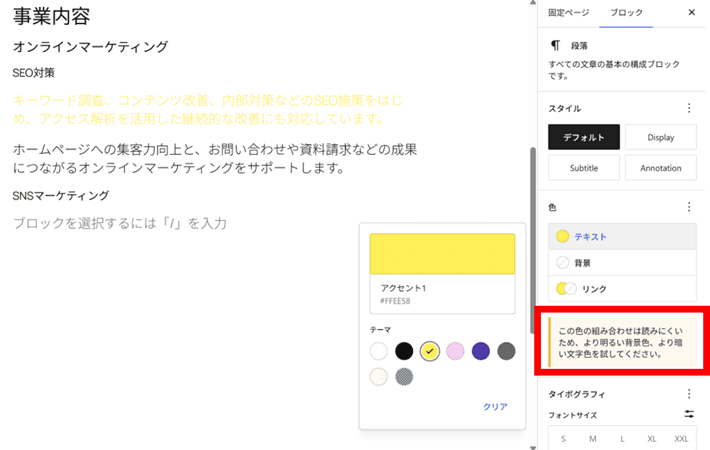Click the SNSマーケティング subheading
The width and height of the screenshot is (710, 450).
click(x=61, y=196)
